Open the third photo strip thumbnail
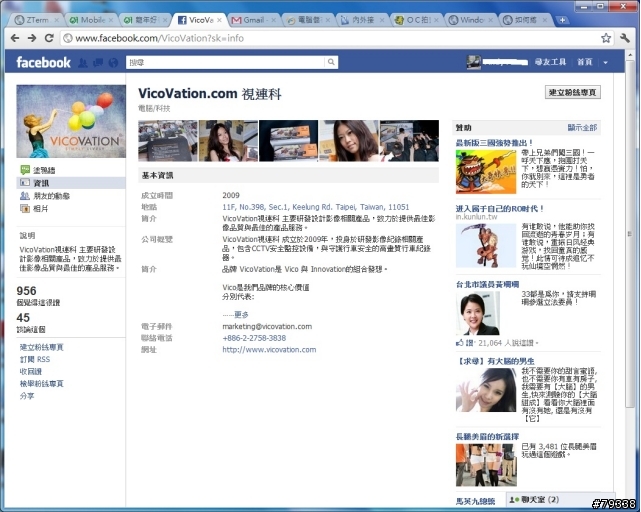Image resolution: width=641 pixels, height=512 pixels. point(288,141)
